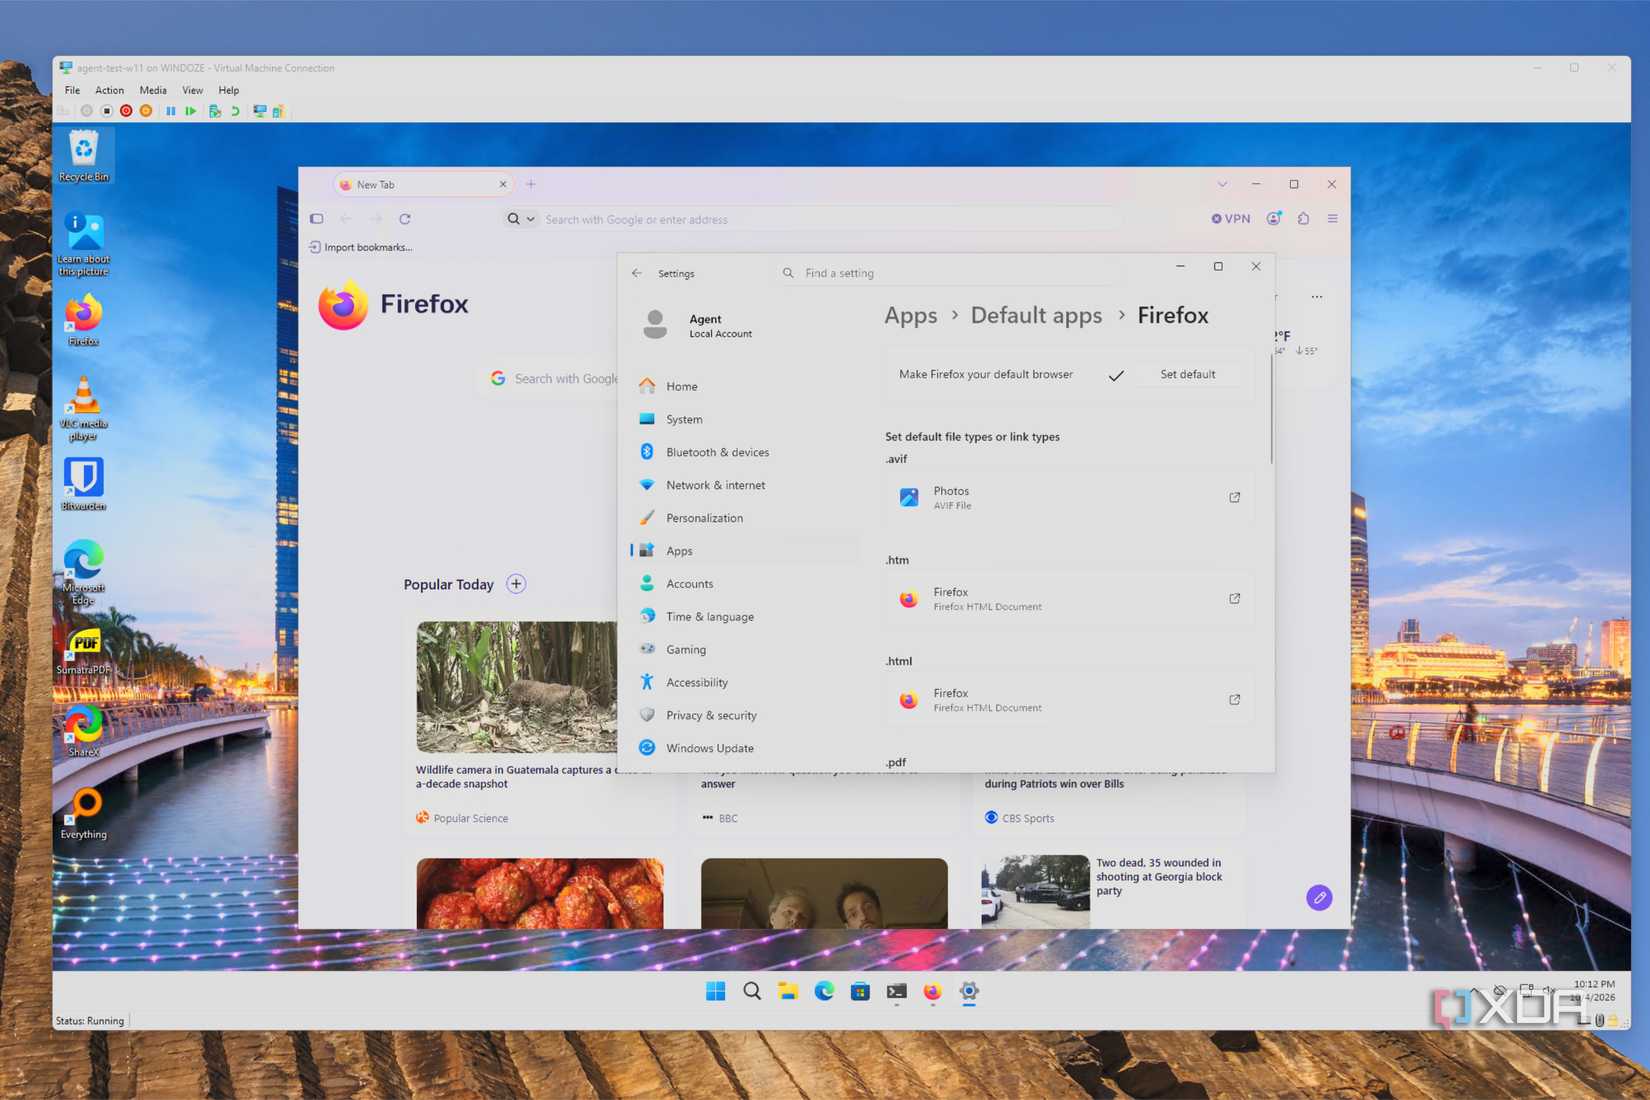Open the external link icon for .avif Photos

(1234, 497)
